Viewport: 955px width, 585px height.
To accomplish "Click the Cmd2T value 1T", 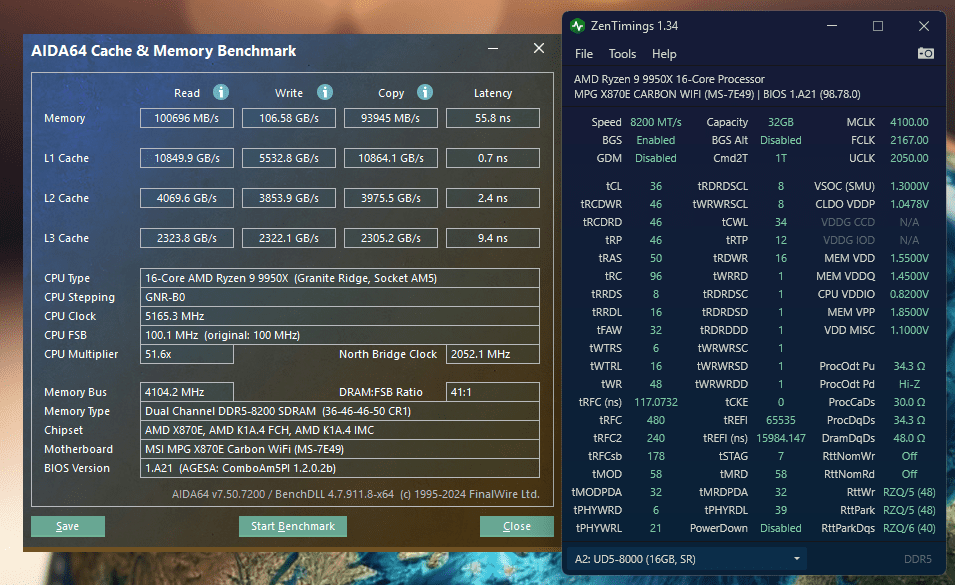I will pyautogui.click(x=780, y=158).
